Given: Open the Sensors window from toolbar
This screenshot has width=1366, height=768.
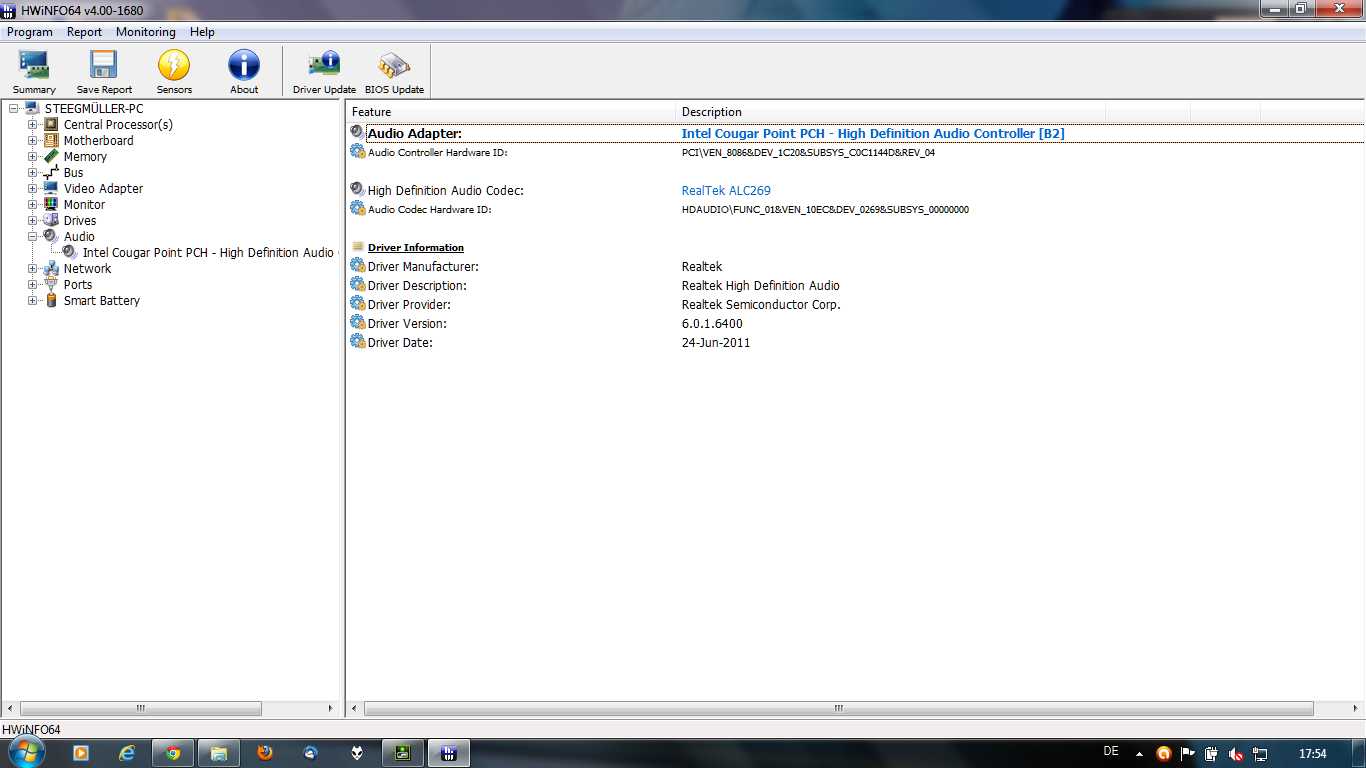Looking at the screenshot, I should [x=174, y=72].
